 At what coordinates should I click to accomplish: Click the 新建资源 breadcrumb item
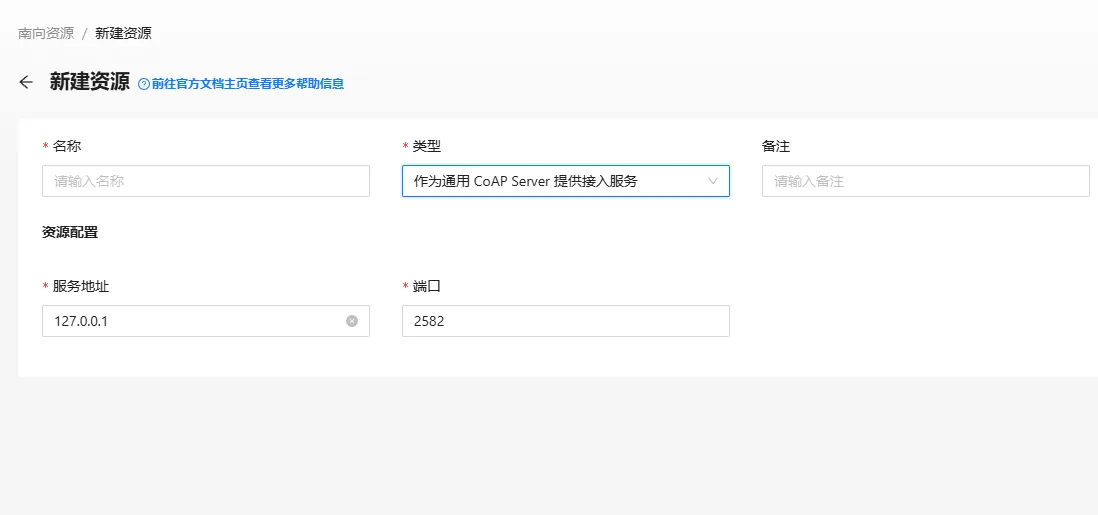pos(123,33)
